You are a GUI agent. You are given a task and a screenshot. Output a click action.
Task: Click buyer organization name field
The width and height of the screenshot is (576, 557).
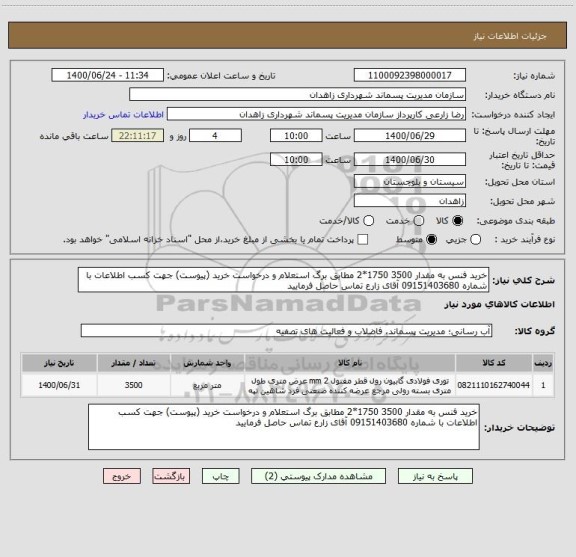298,95
